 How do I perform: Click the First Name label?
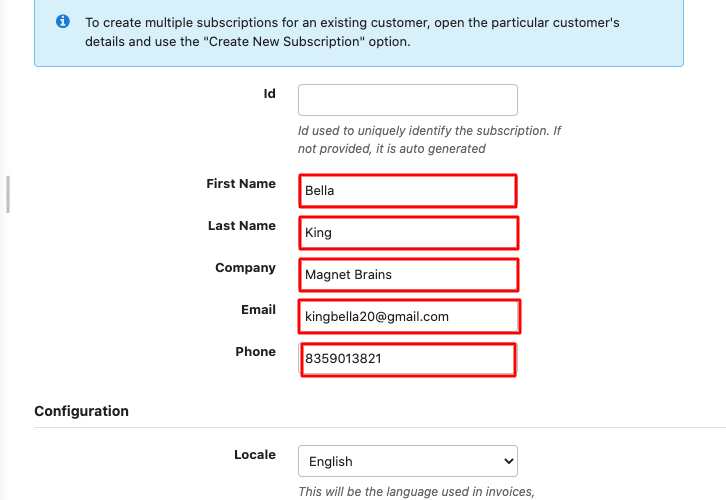pos(241,184)
